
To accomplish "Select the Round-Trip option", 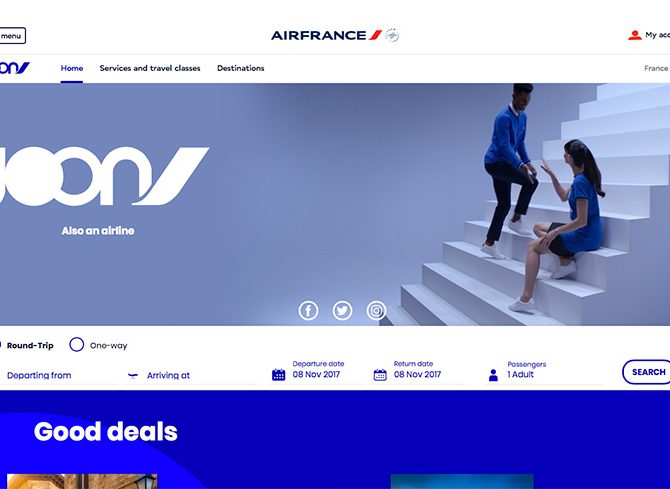I will [30, 345].
